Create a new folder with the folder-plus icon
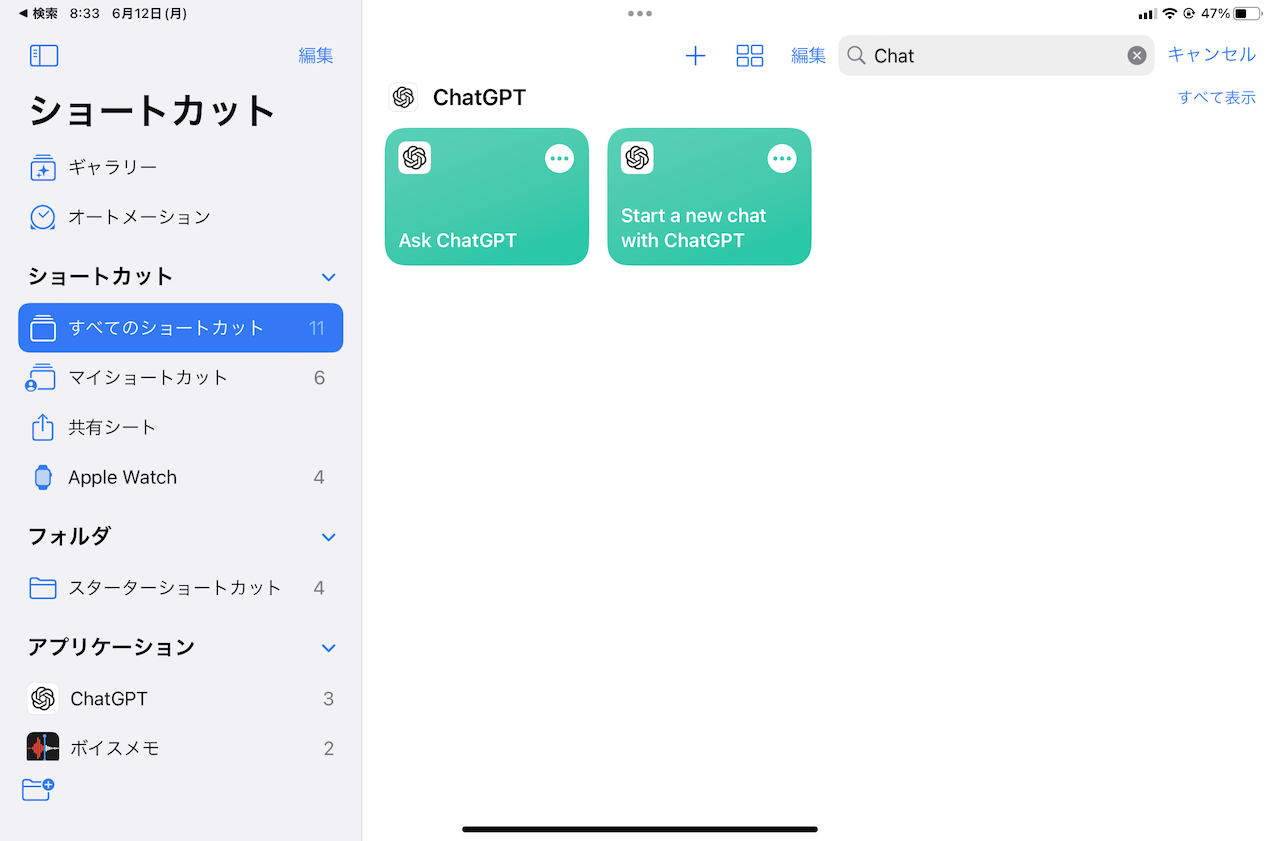The height and width of the screenshot is (841, 1280). coord(37,790)
